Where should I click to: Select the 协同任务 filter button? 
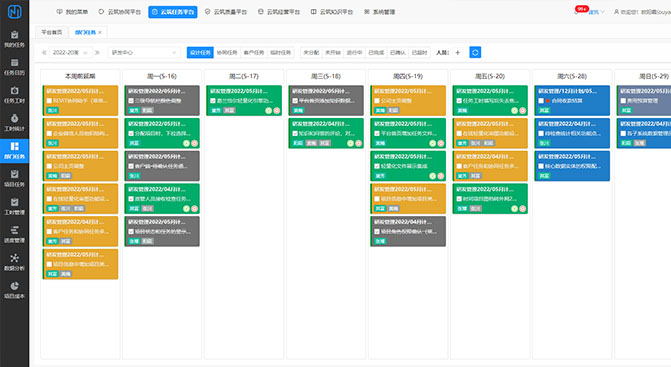pyautogui.click(x=227, y=53)
